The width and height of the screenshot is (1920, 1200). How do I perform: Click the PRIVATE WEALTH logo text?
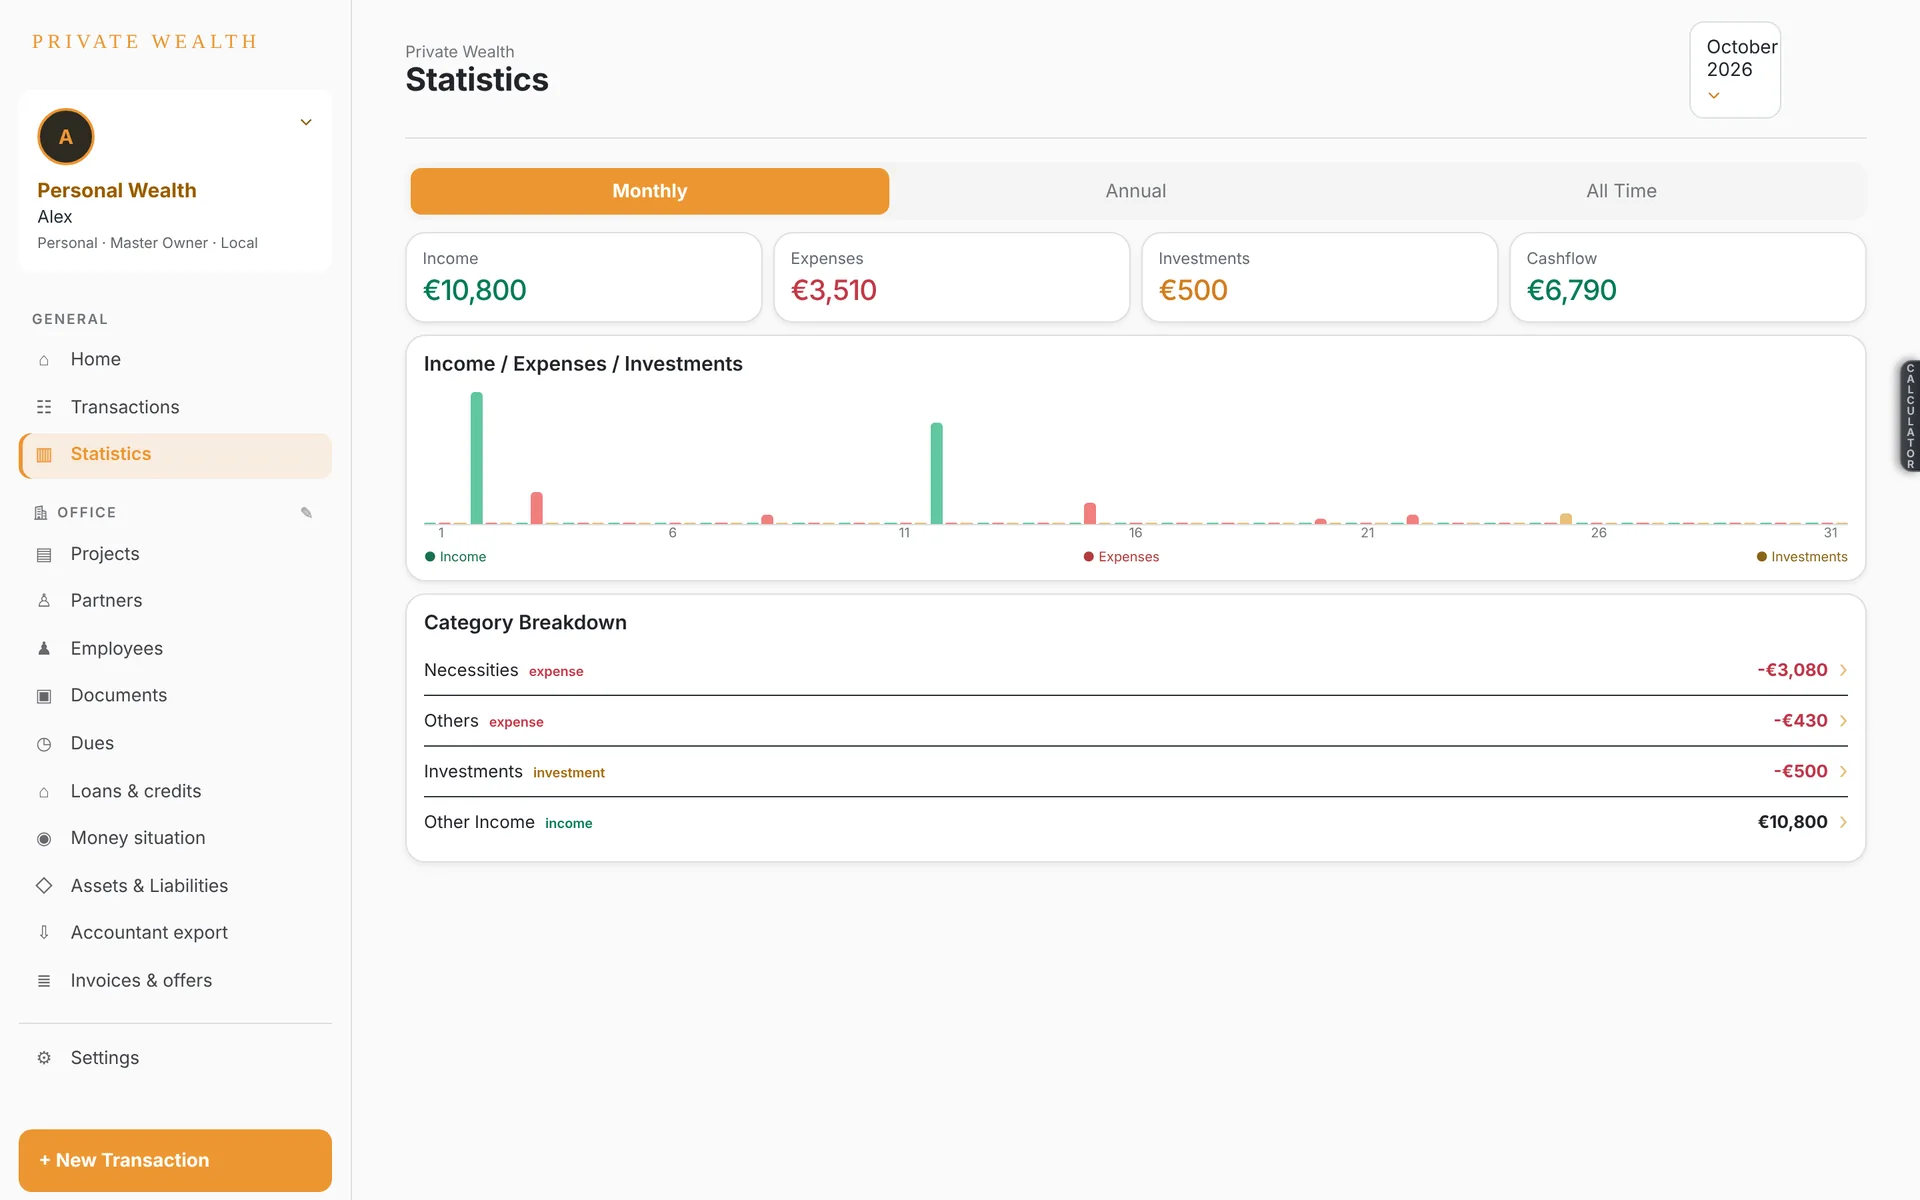click(x=145, y=42)
